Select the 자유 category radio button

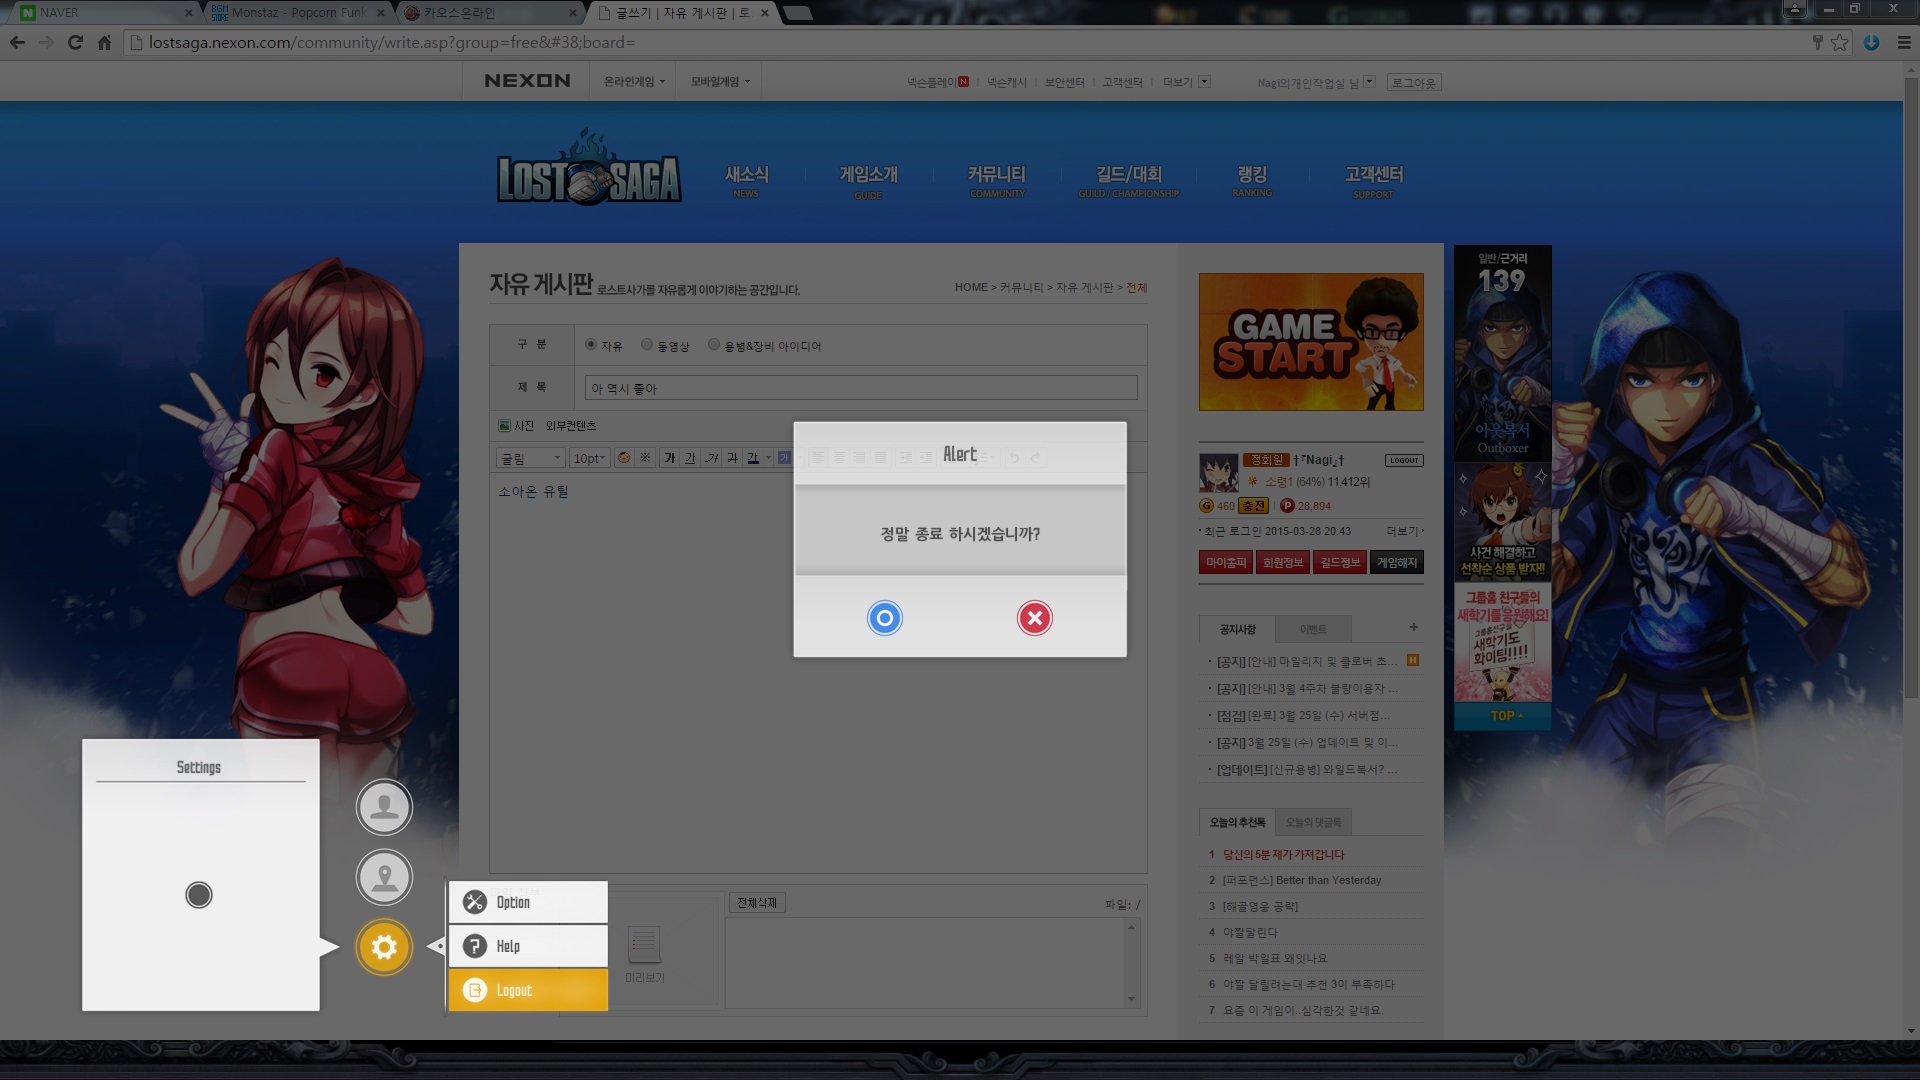[x=591, y=344]
